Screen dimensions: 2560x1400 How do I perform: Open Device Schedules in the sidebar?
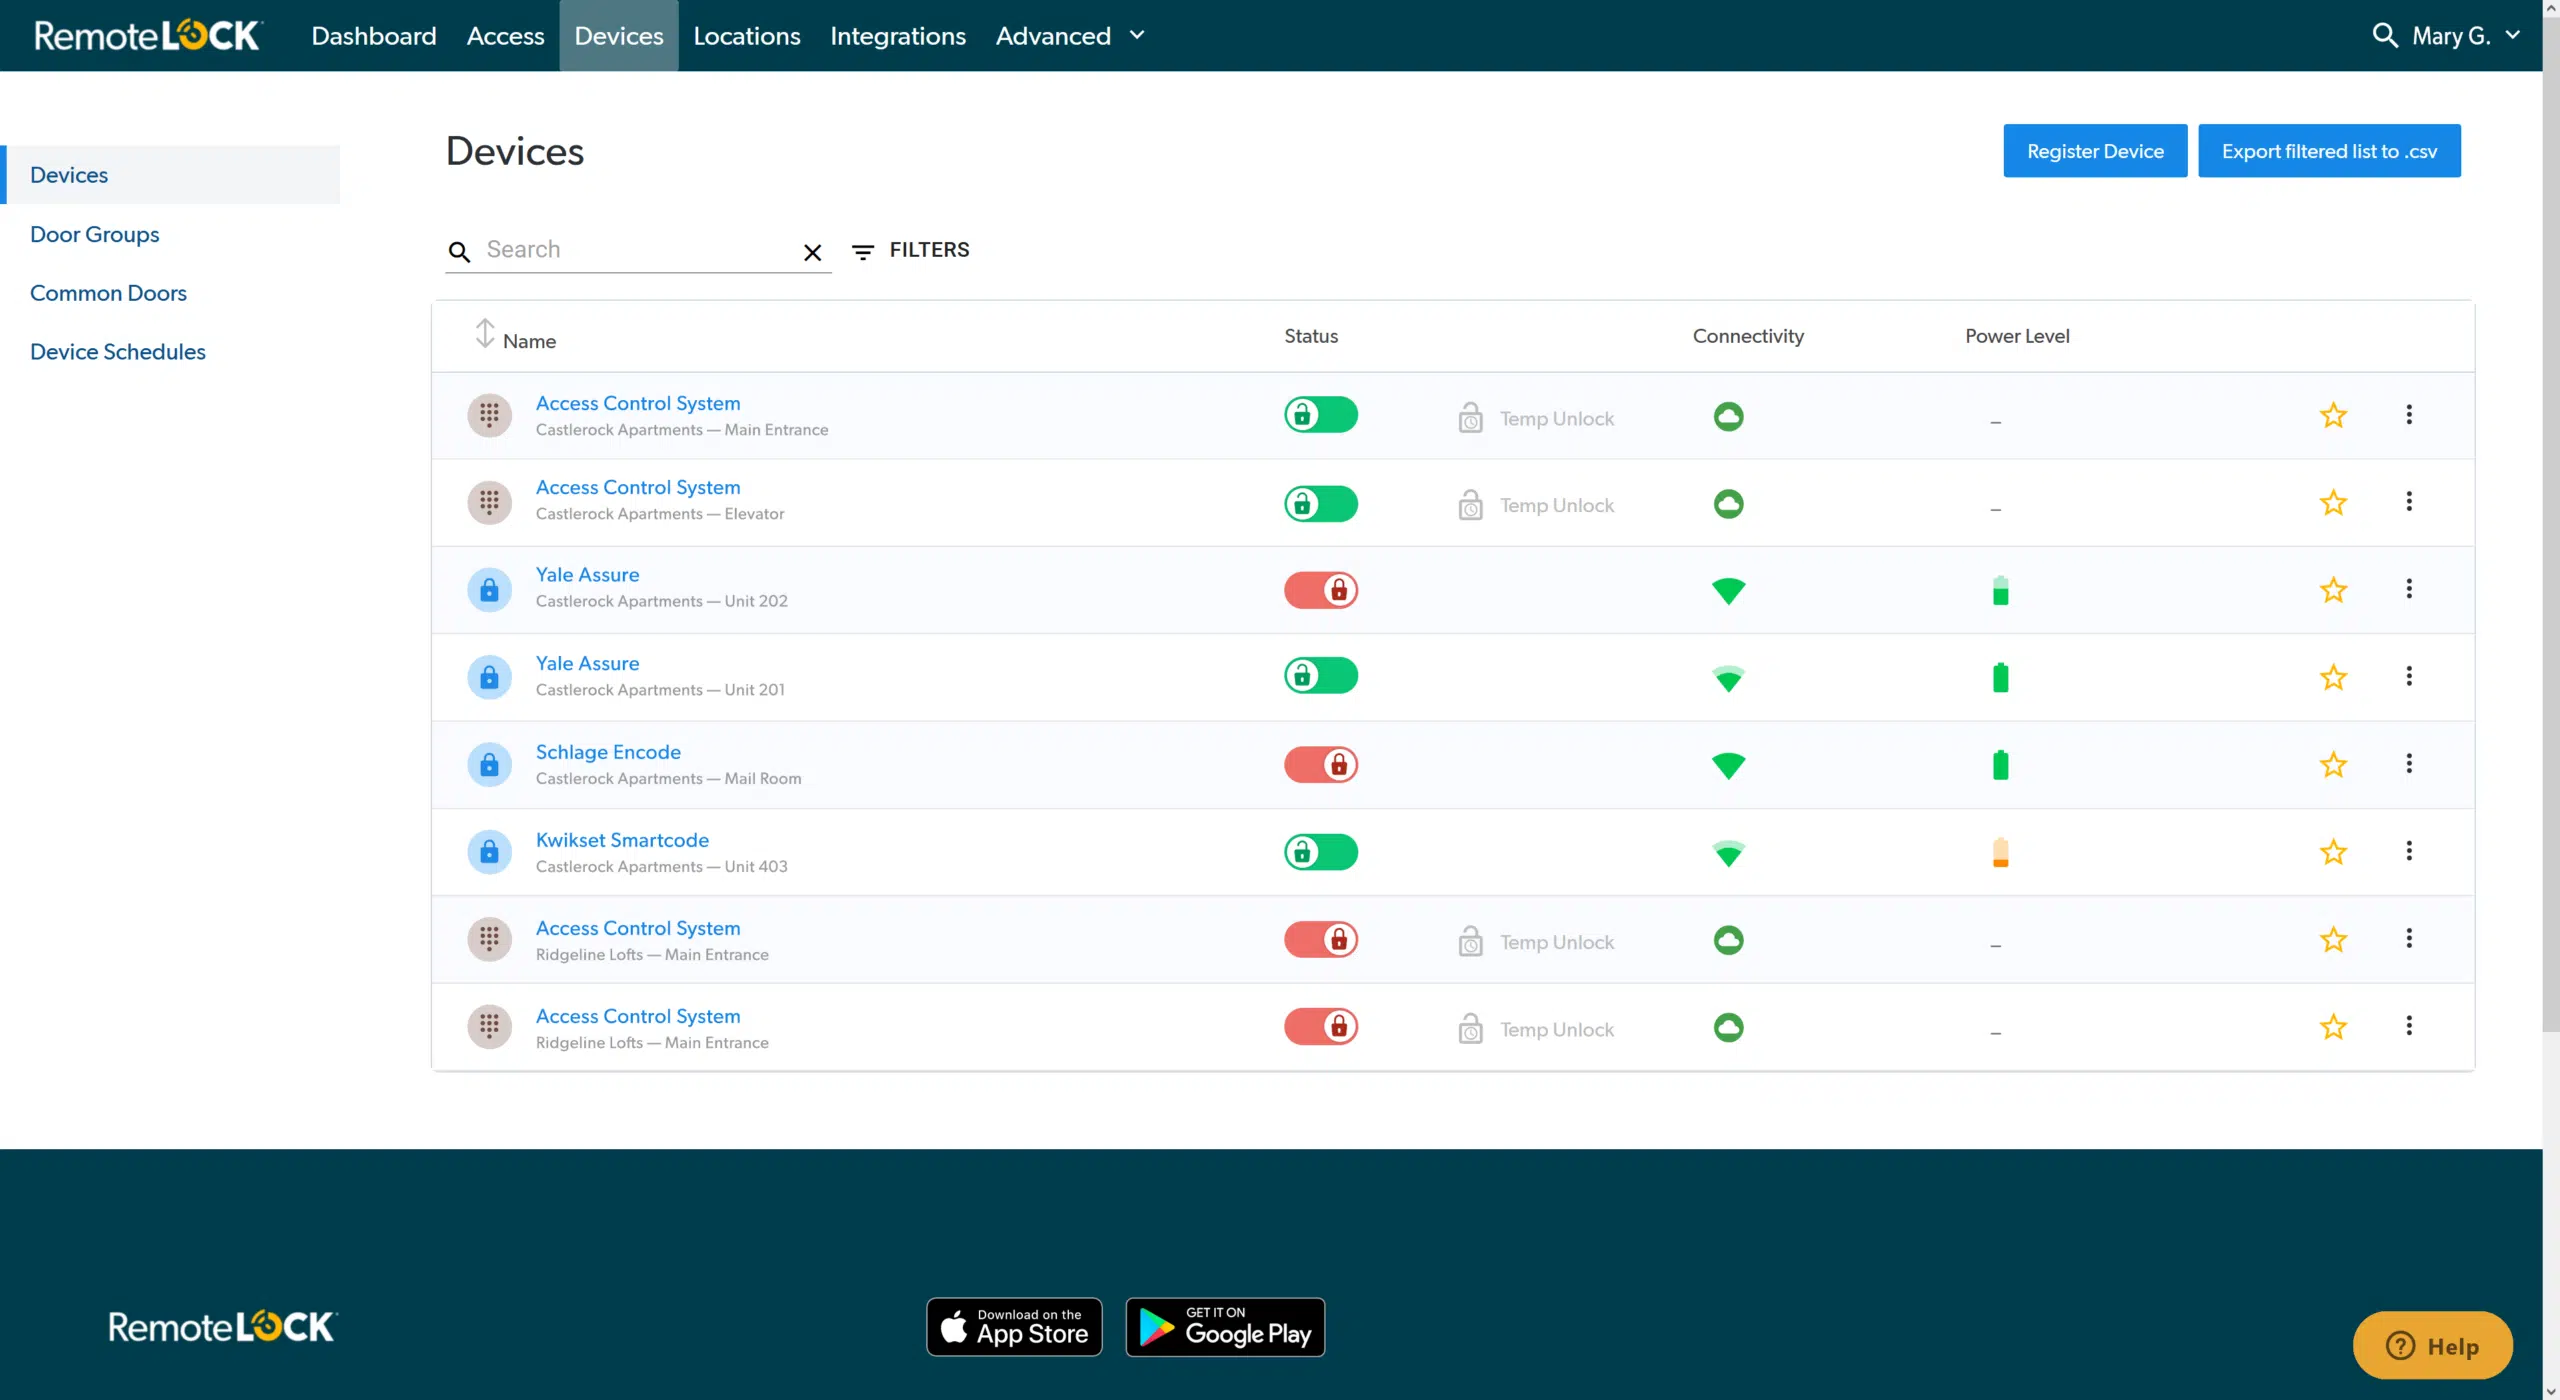(118, 352)
